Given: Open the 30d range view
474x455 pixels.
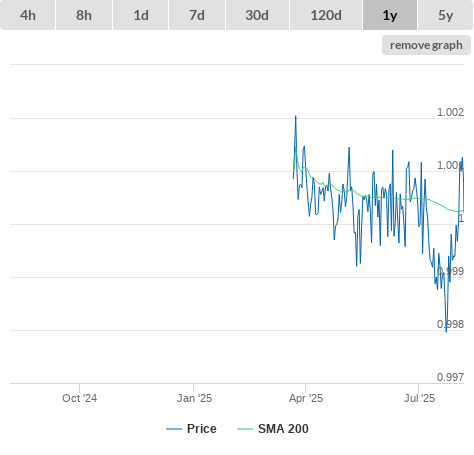Looking at the screenshot, I should [257, 15].
